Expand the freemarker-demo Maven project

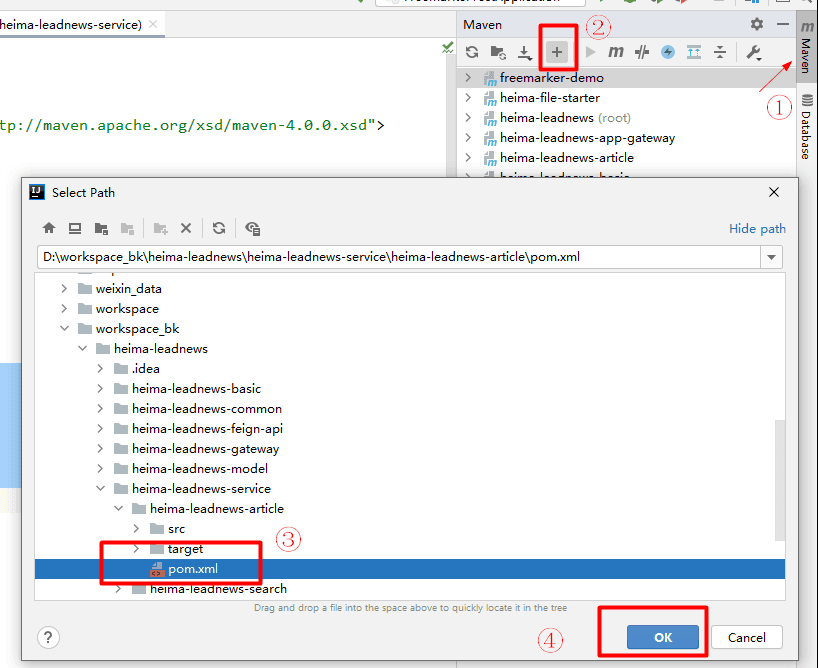click(x=468, y=78)
